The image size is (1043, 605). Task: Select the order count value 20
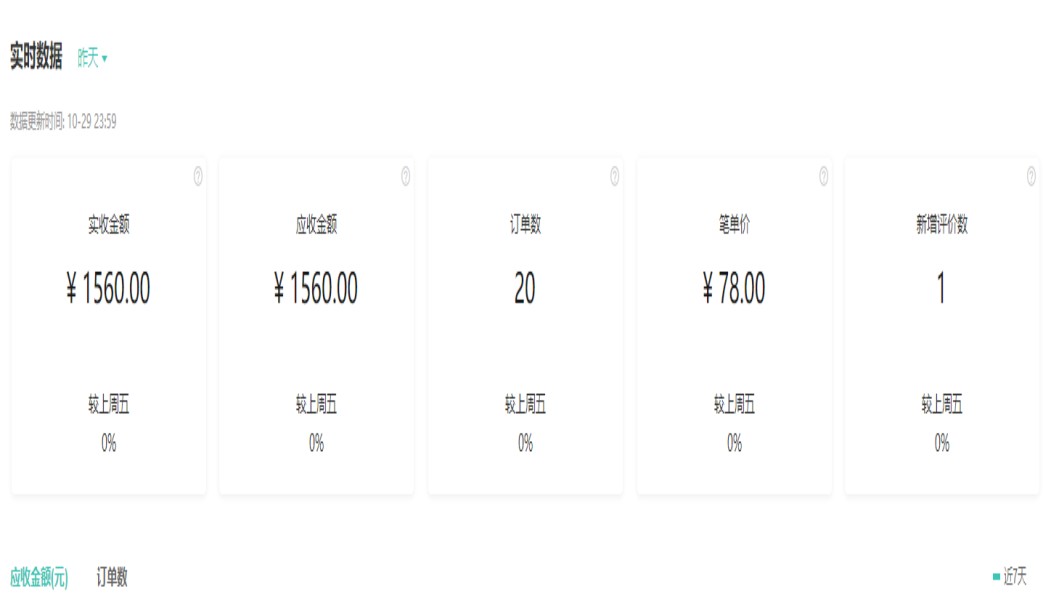click(525, 289)
